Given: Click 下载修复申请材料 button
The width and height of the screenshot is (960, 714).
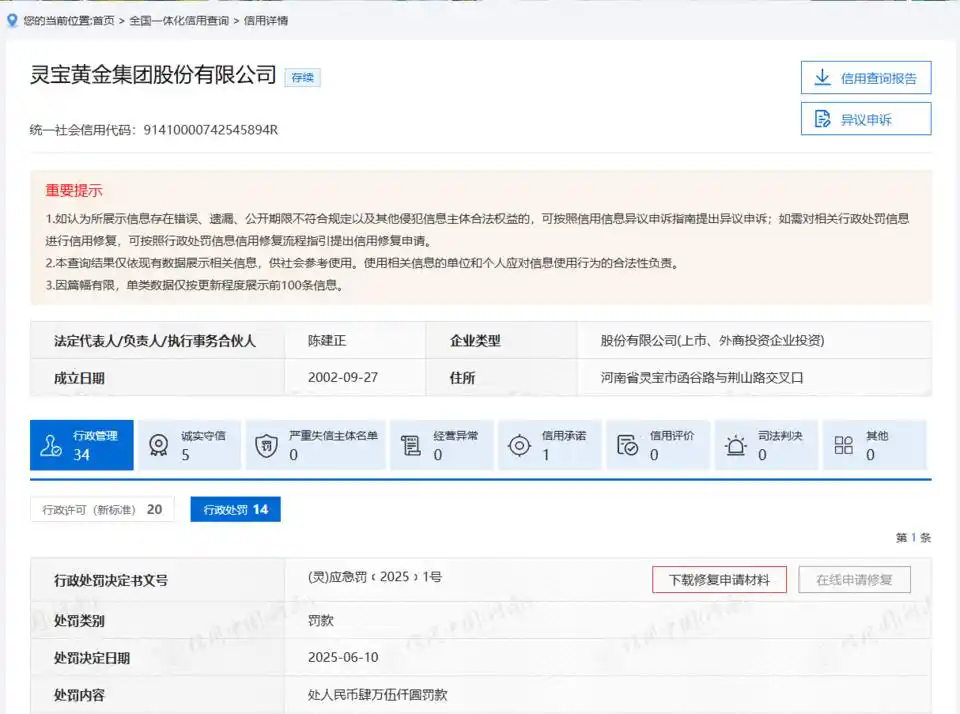Looking at the screenshot, I should click(719, 580).
